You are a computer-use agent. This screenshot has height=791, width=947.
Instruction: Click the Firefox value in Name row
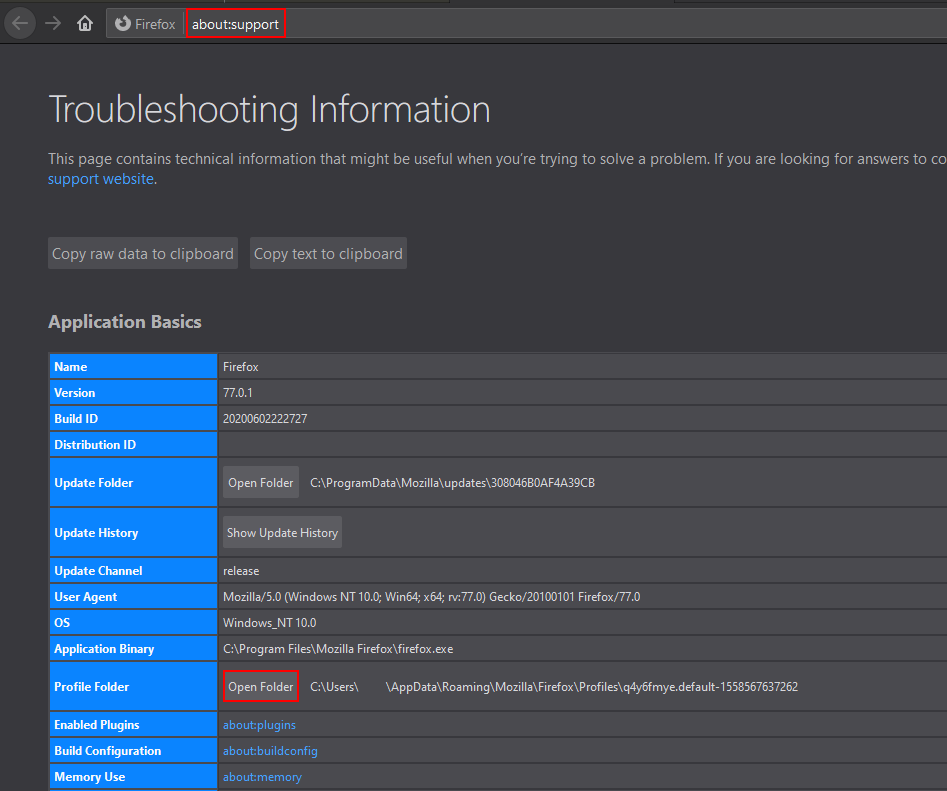click(x=240, y=367)
